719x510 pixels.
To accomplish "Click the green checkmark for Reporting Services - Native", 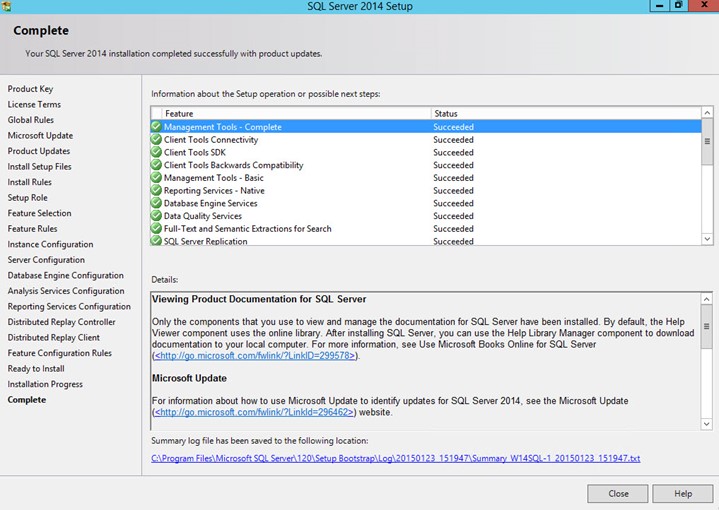I will [156, 191].
